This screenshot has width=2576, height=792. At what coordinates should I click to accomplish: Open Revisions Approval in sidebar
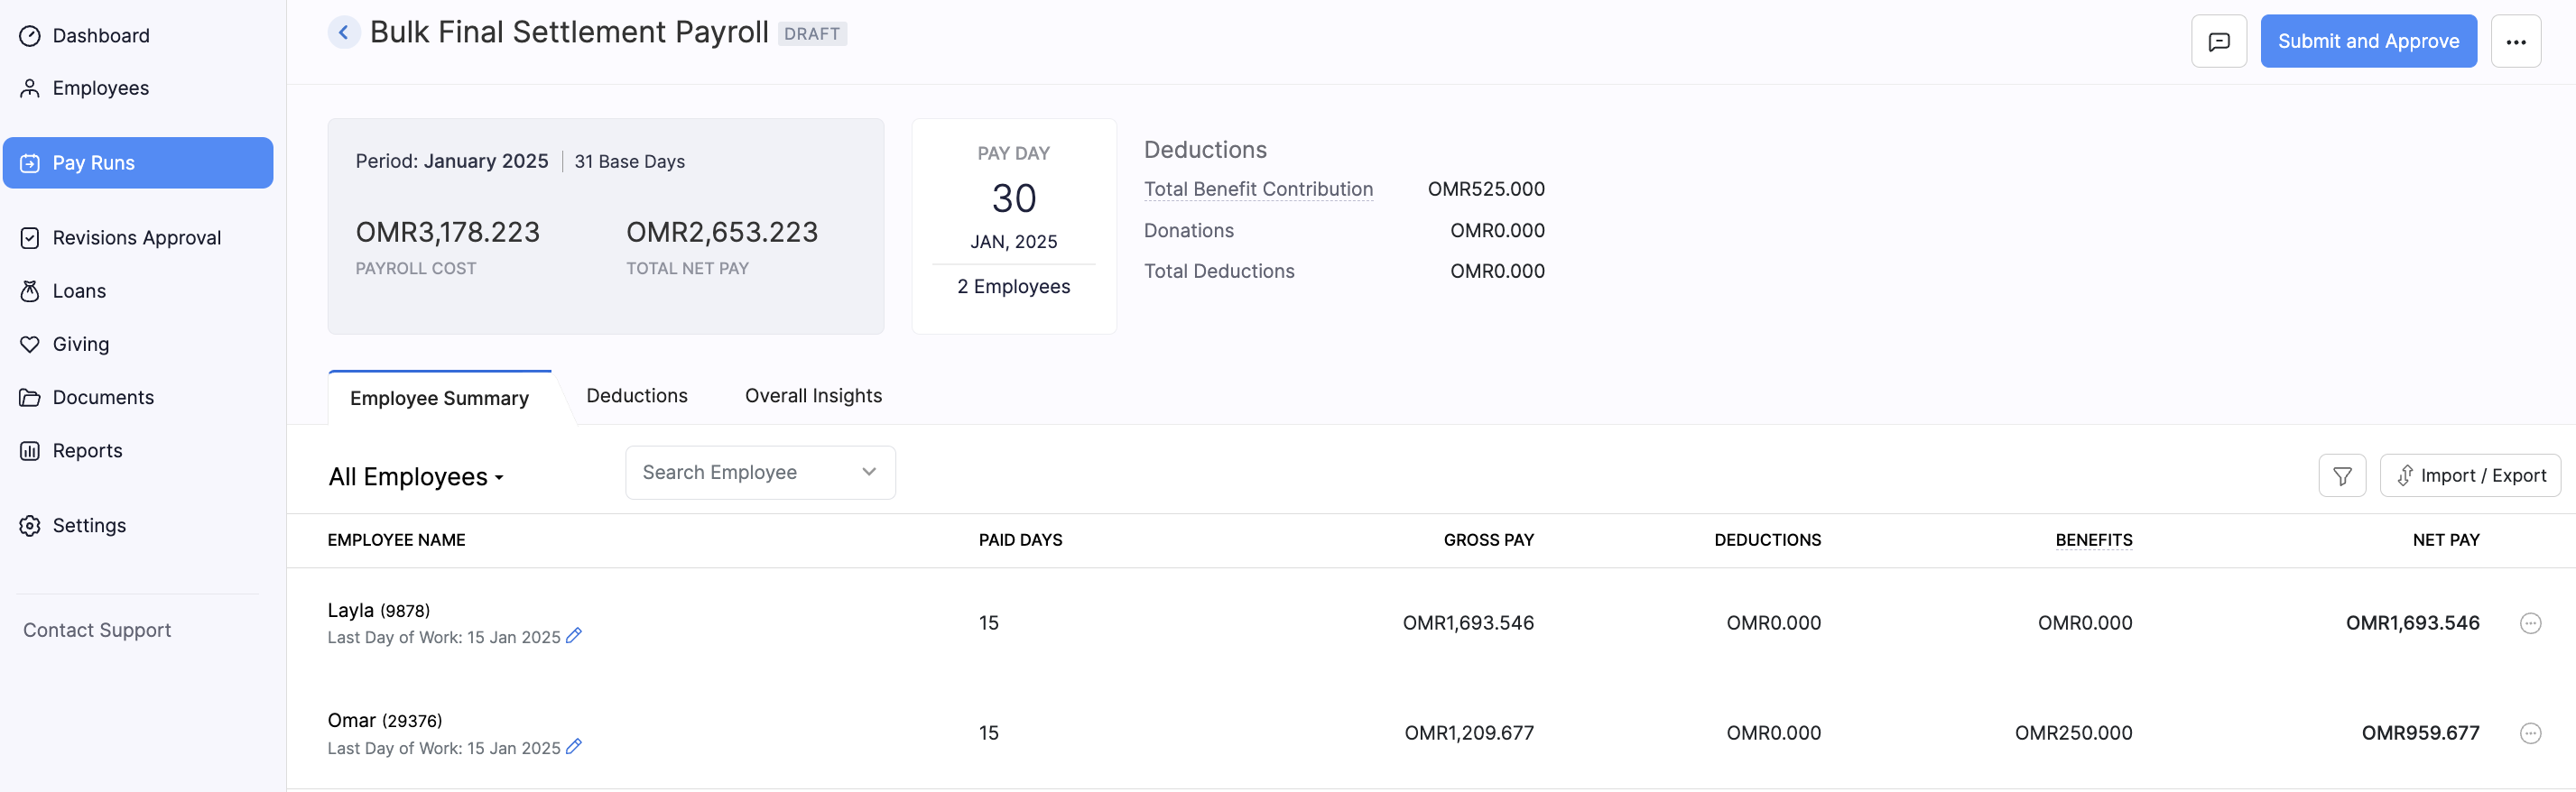136,238
